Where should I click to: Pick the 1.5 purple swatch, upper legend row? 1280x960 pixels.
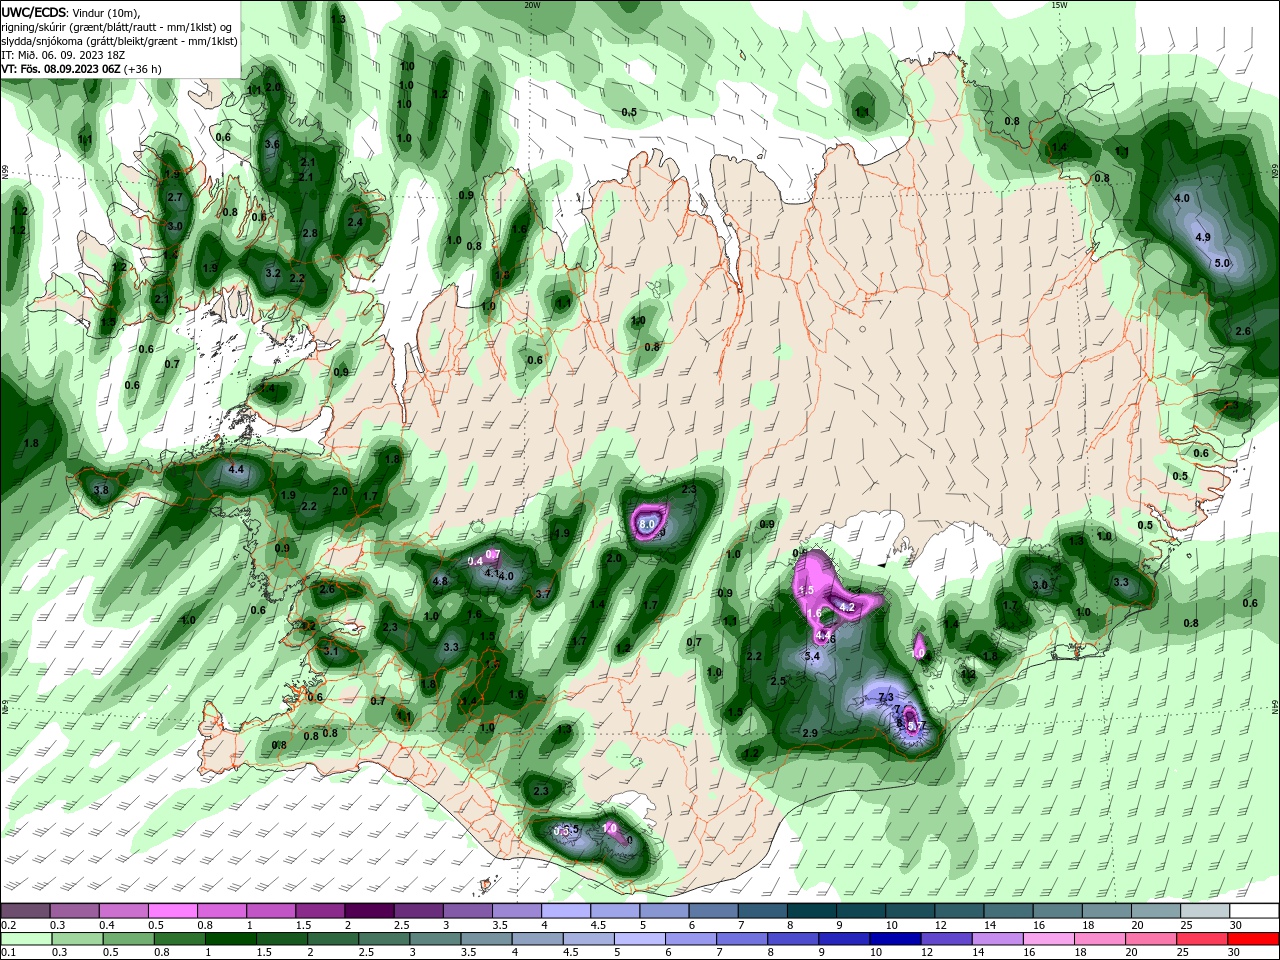pyautogui.click(x=319, y=910)
